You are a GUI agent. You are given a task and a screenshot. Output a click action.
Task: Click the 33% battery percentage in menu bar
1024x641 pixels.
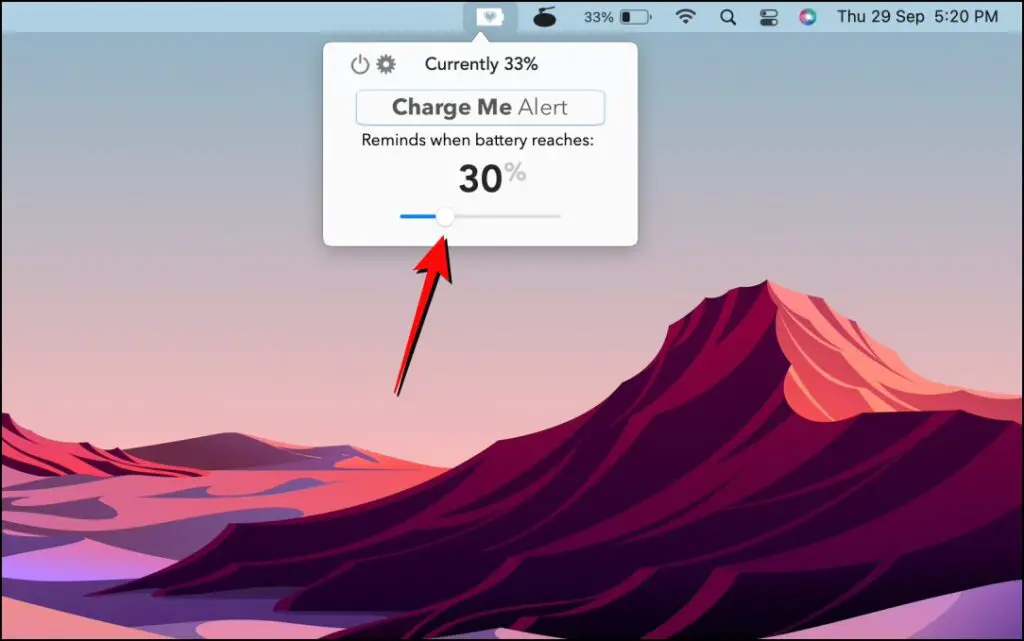pyautogui.click(x=598, y=17)
